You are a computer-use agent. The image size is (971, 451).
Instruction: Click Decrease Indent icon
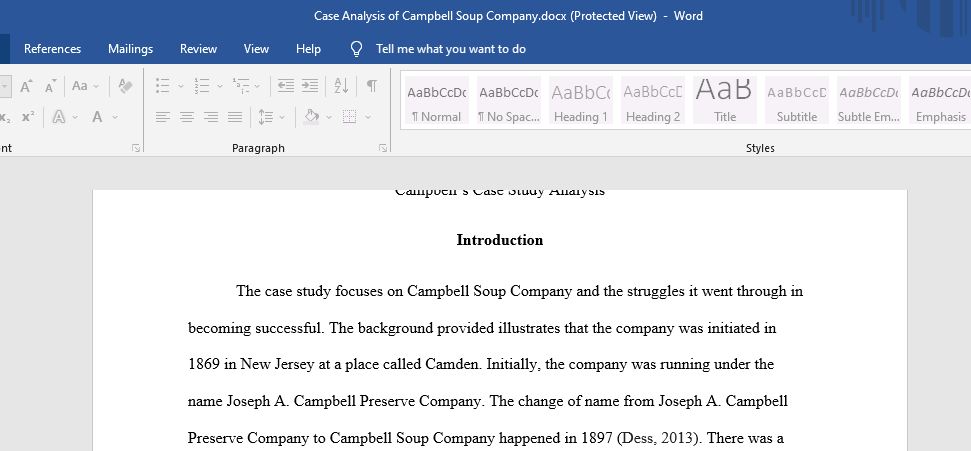[x=285, y=85]
